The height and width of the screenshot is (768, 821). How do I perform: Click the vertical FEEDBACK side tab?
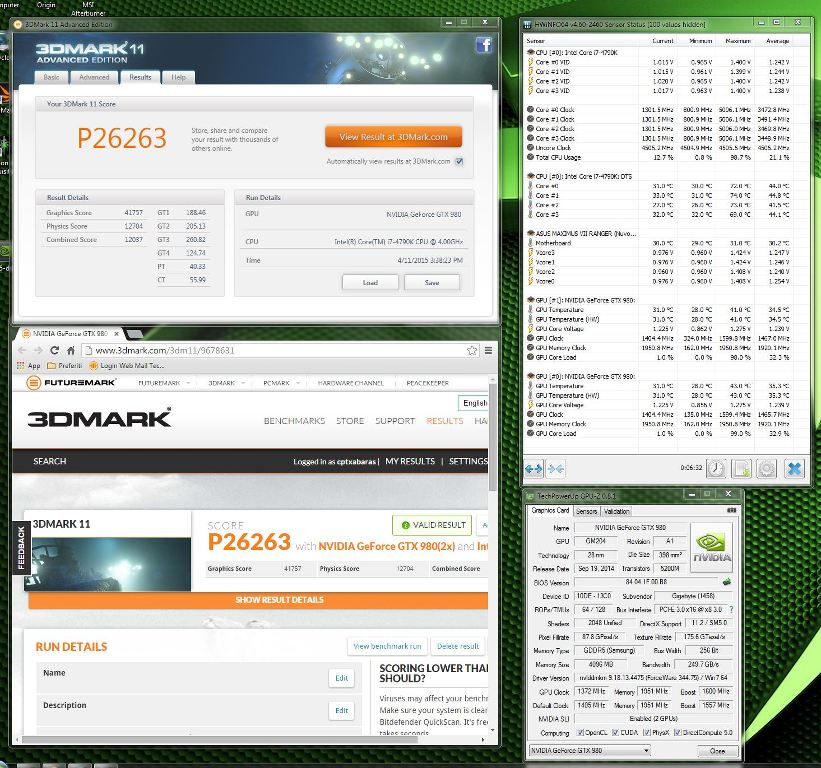pos(21,548)
